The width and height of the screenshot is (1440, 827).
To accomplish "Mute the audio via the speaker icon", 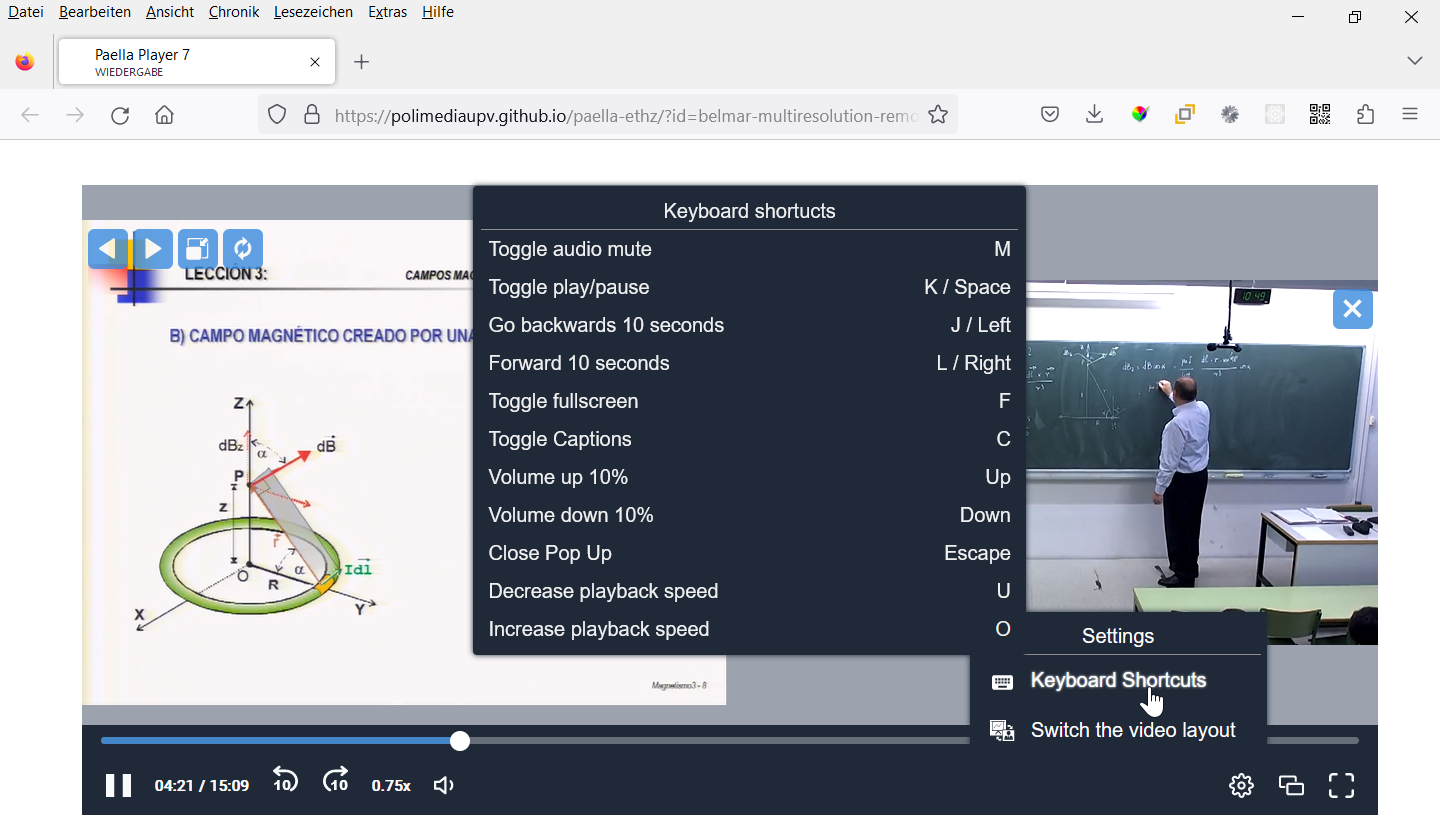I will click(x=443, y=785).
